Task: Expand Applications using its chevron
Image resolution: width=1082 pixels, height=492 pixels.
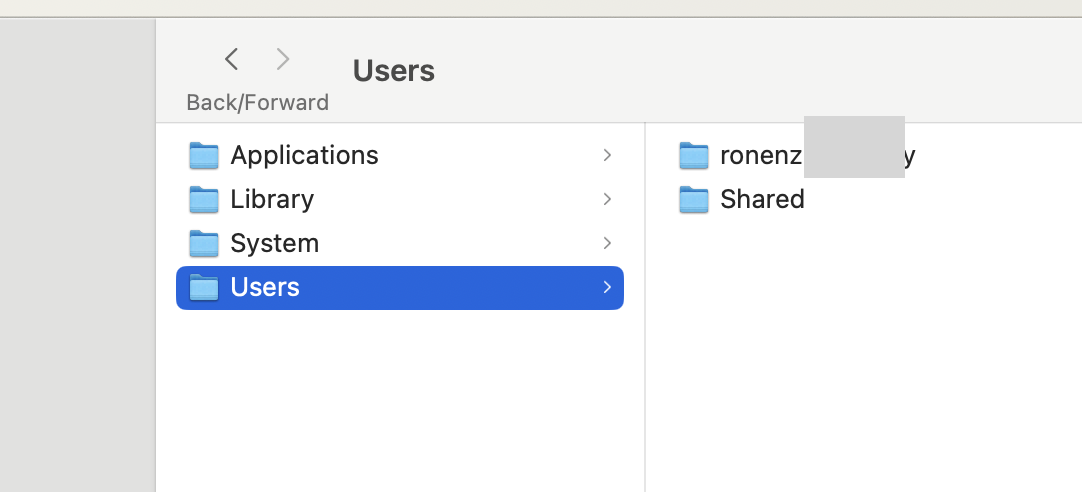Action: (x=607, y=155)
